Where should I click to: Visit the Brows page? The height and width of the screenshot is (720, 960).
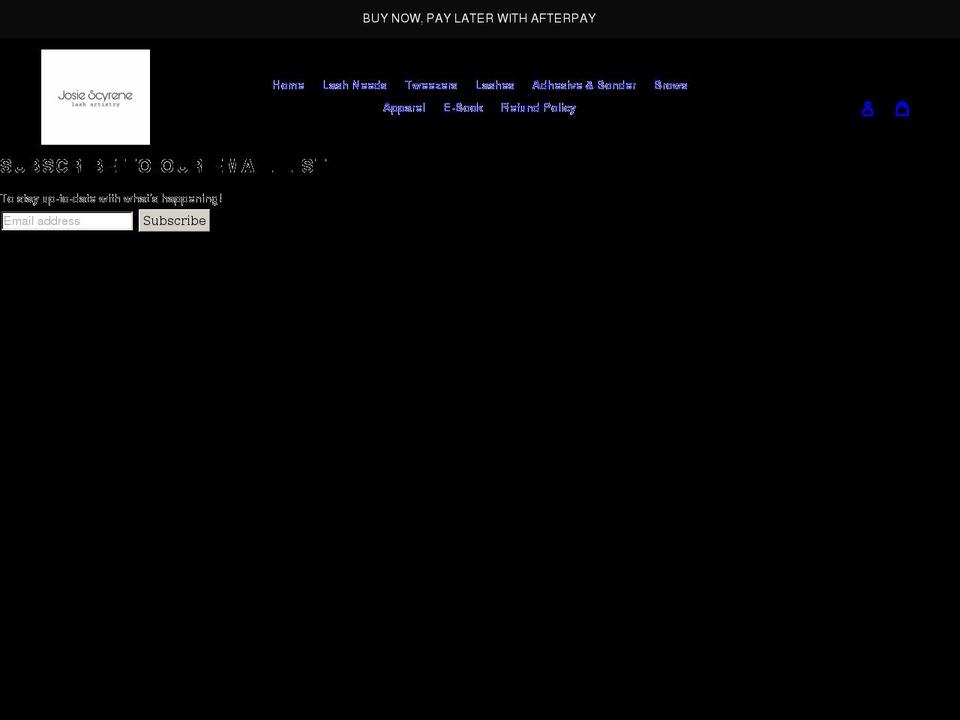pos(671,85)
